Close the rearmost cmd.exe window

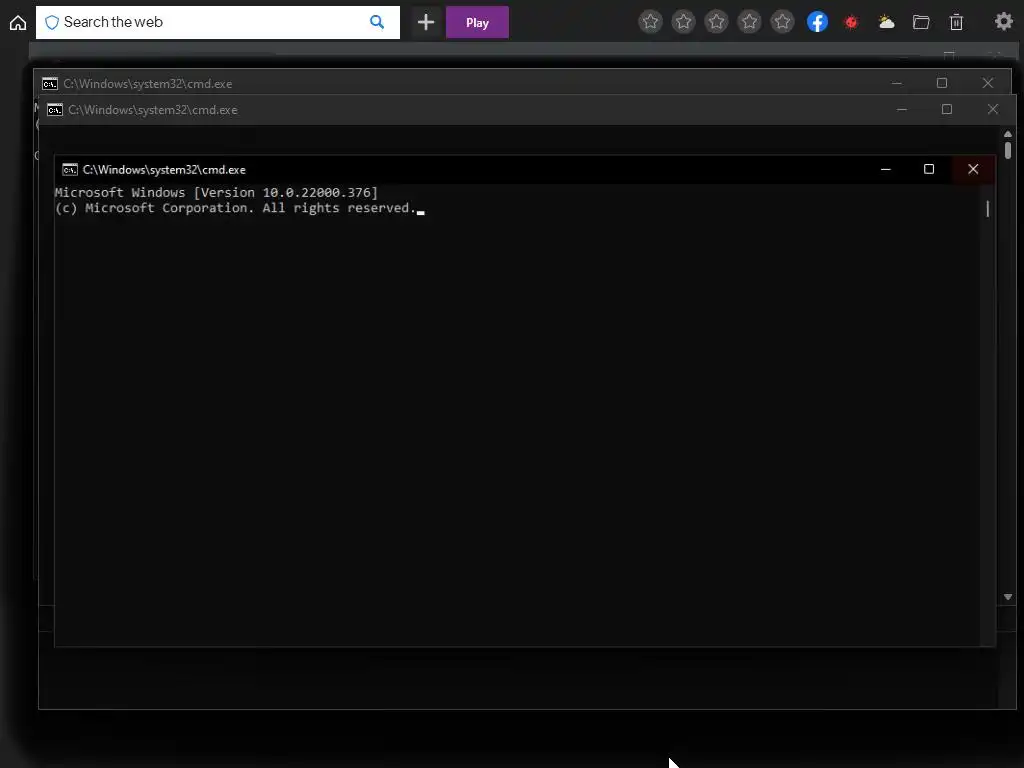987,83
